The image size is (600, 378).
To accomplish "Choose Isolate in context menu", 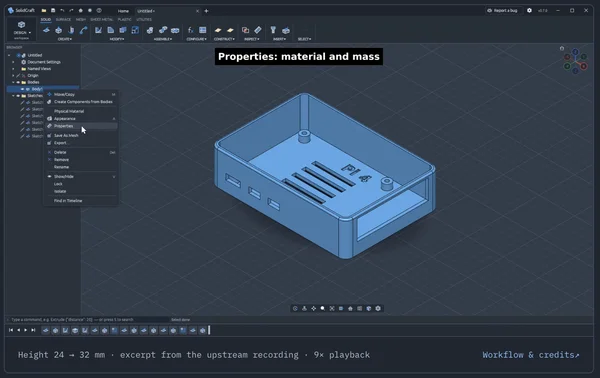I will pyautogui.click(x=81, y=191).
